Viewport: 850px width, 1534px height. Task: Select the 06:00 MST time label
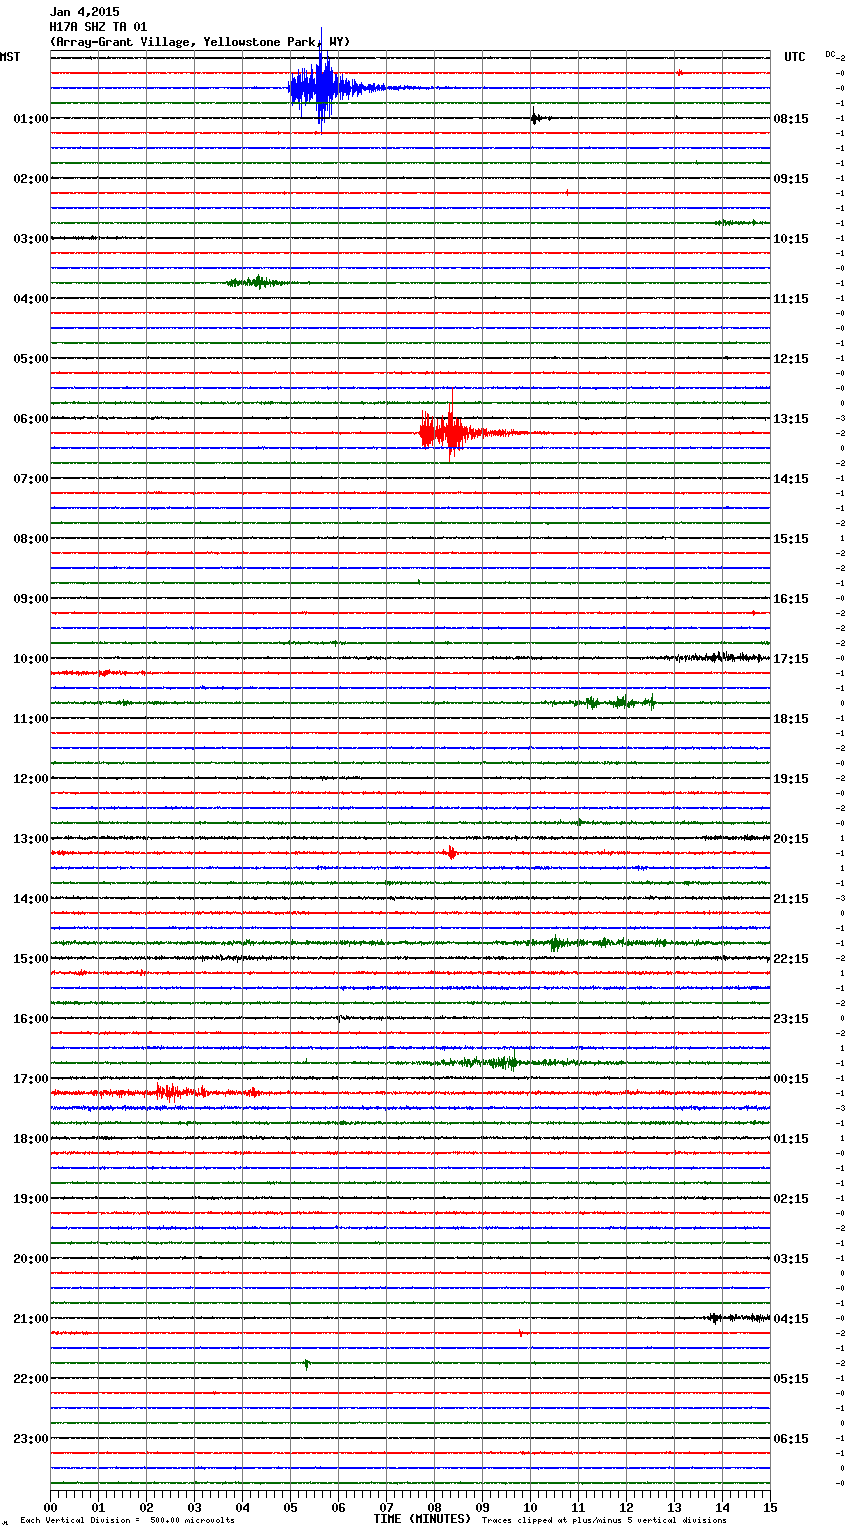[31, 419]
